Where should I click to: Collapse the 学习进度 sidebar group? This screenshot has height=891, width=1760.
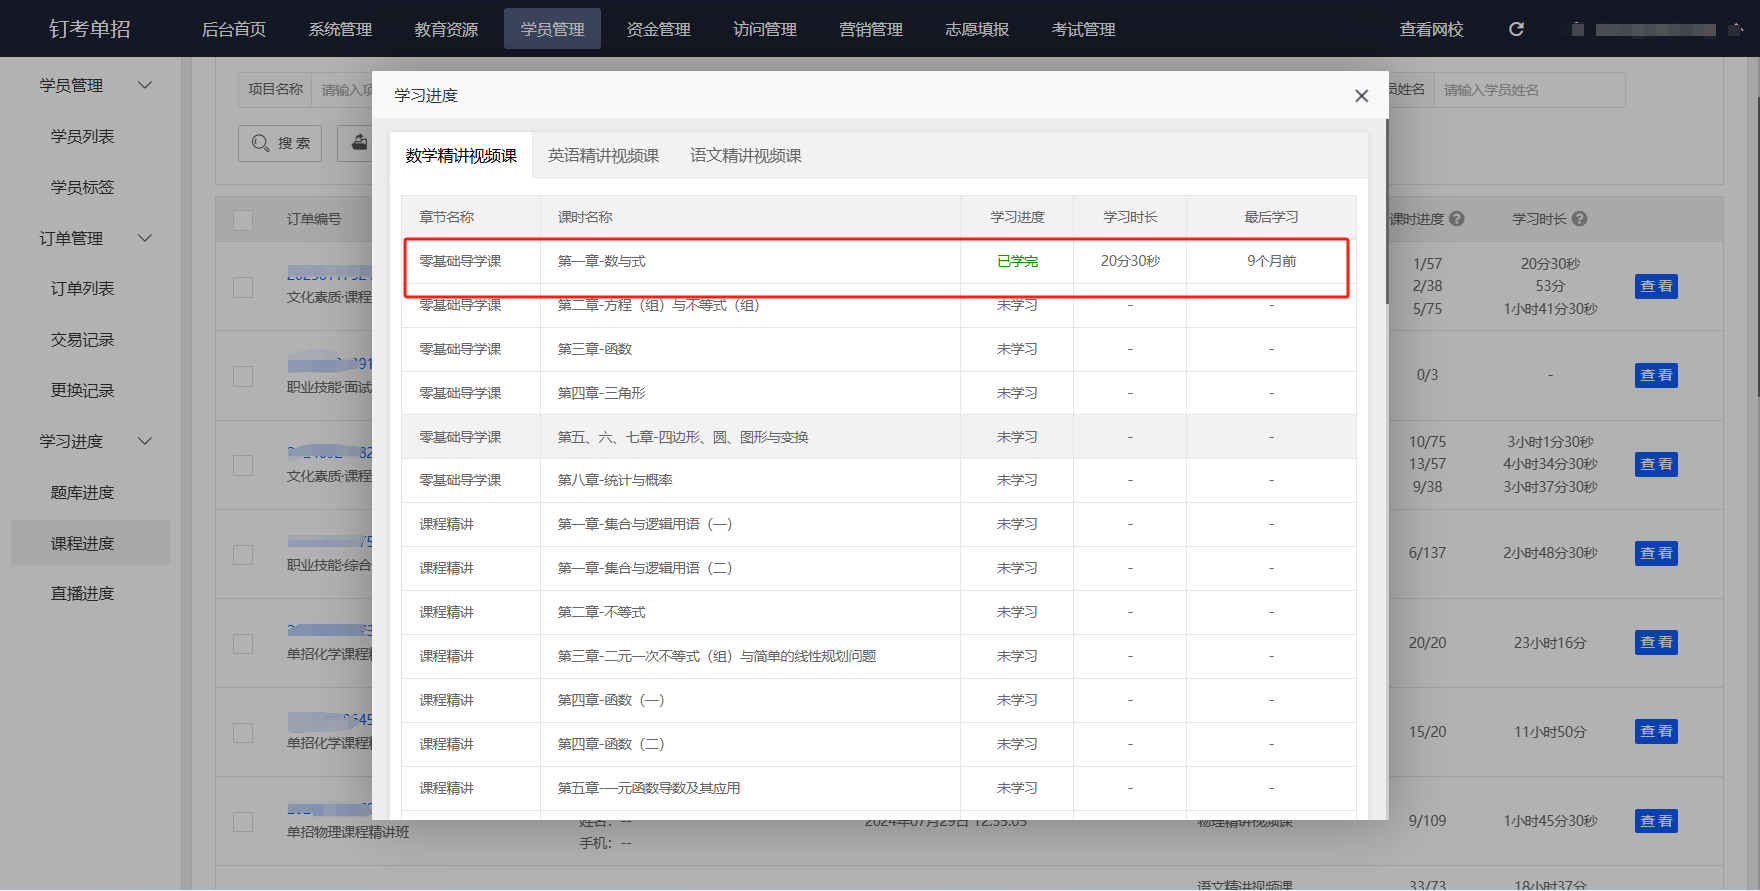tap(145, 441)
